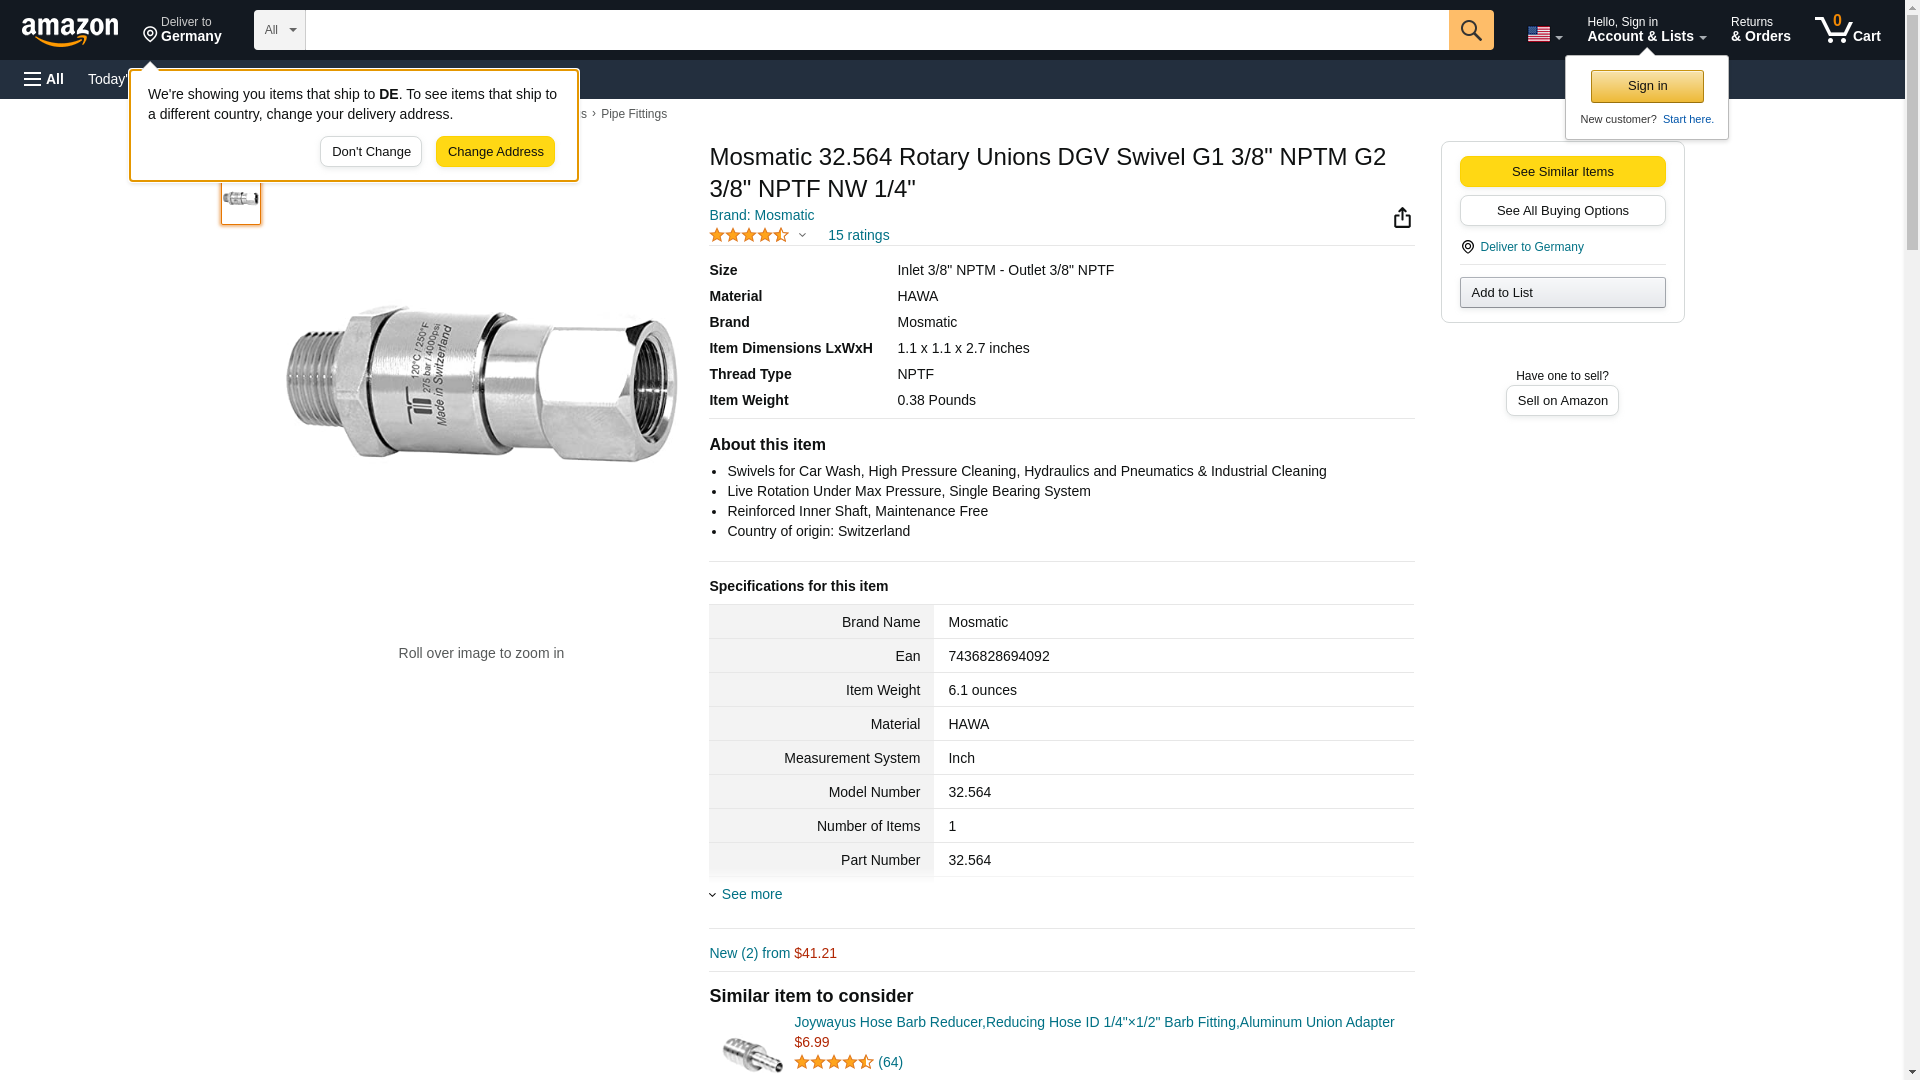This screenshot has height=1080, width=1920.
Task: Click the share icon
Action: coord(1402,218)
